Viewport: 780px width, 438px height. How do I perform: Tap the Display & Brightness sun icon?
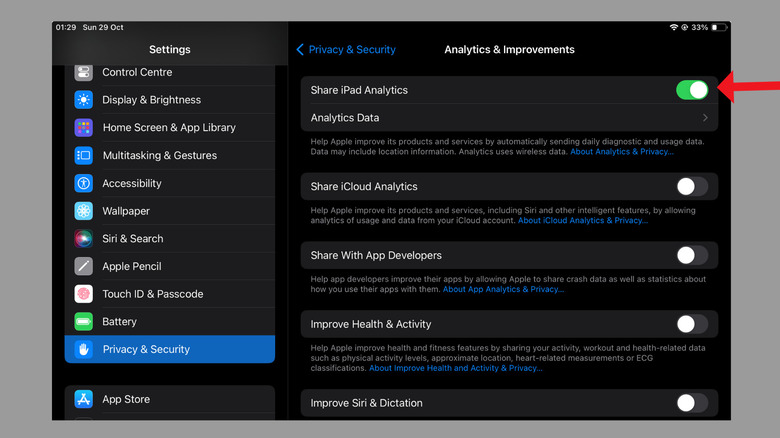tap(84, 100)
